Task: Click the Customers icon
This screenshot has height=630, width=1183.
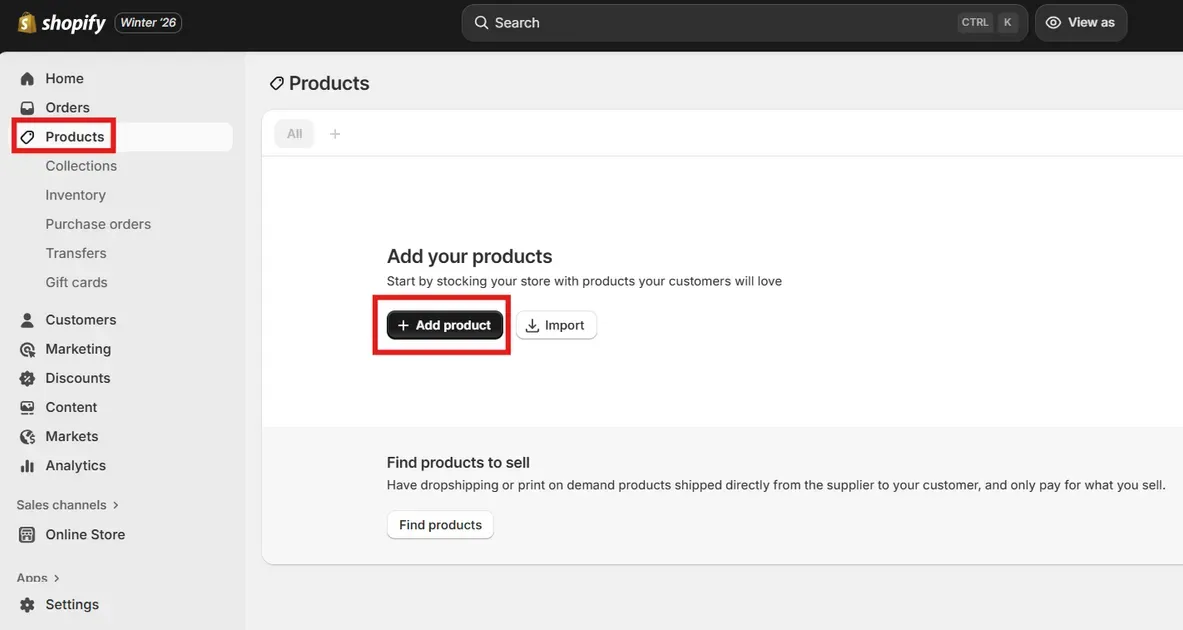Action: click(x=26, y=319)
